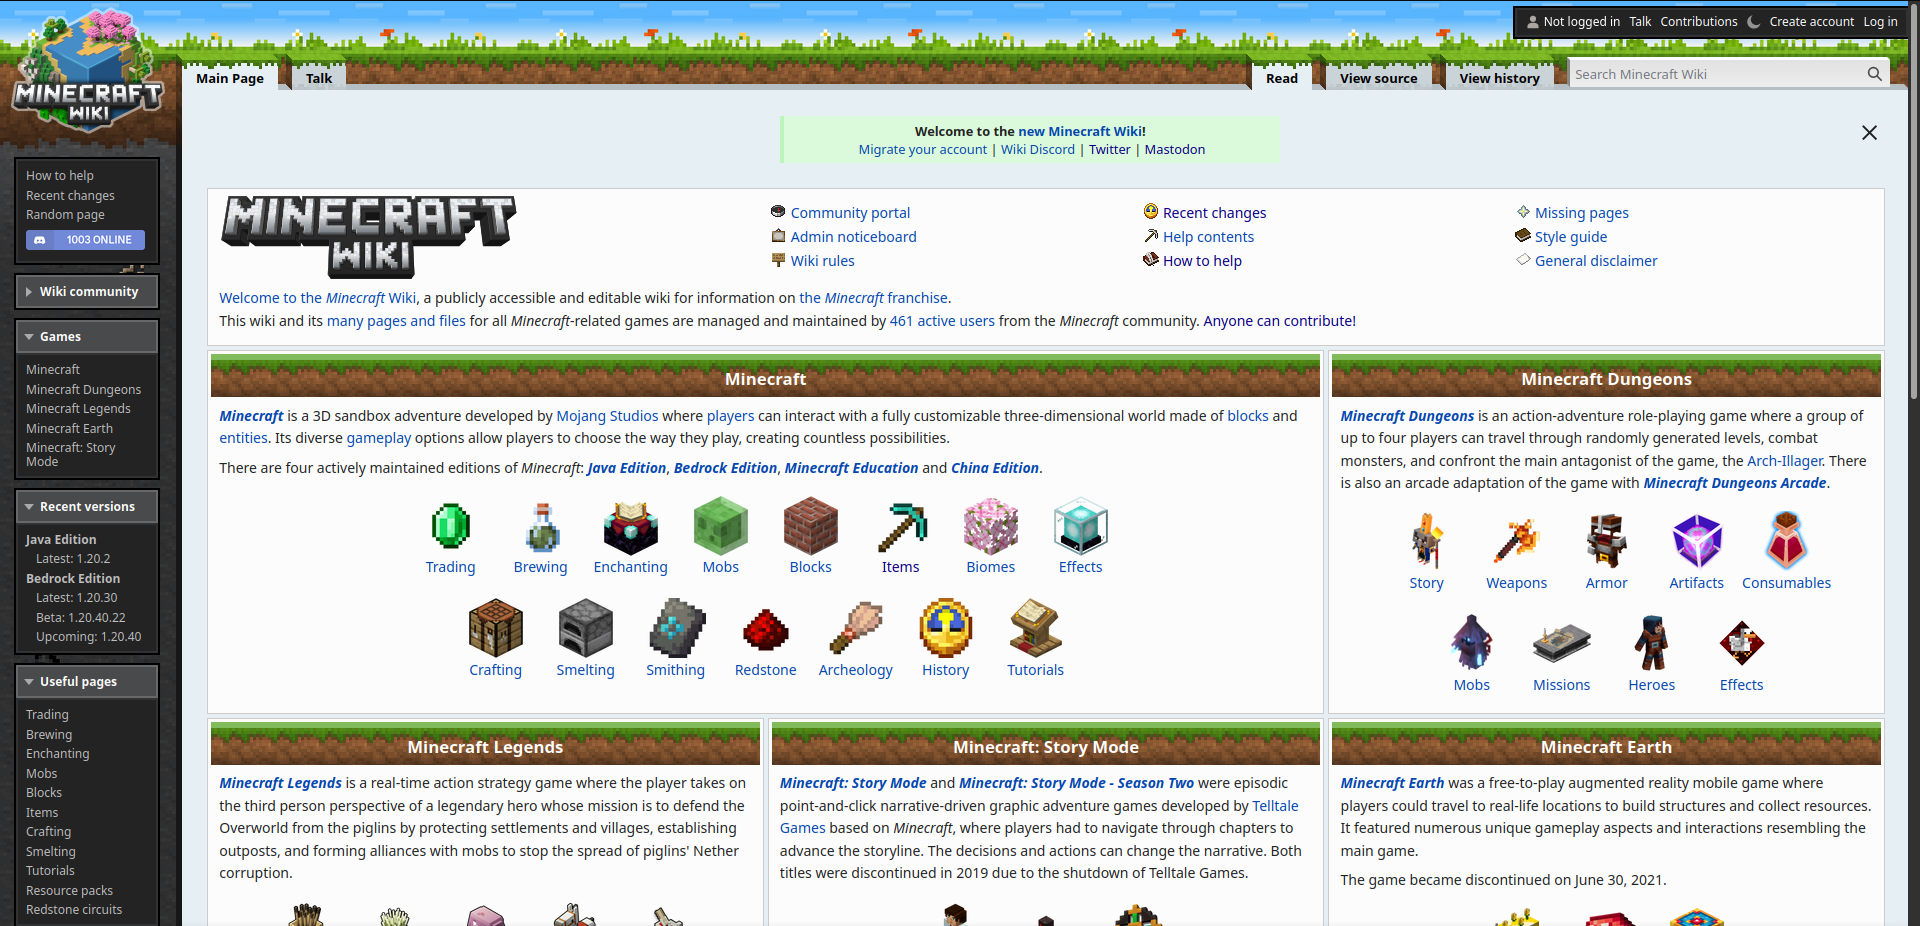Click the slime Mobs icon under Minecraft
This screenshot has height=926, width=1920.
point(721,527)
